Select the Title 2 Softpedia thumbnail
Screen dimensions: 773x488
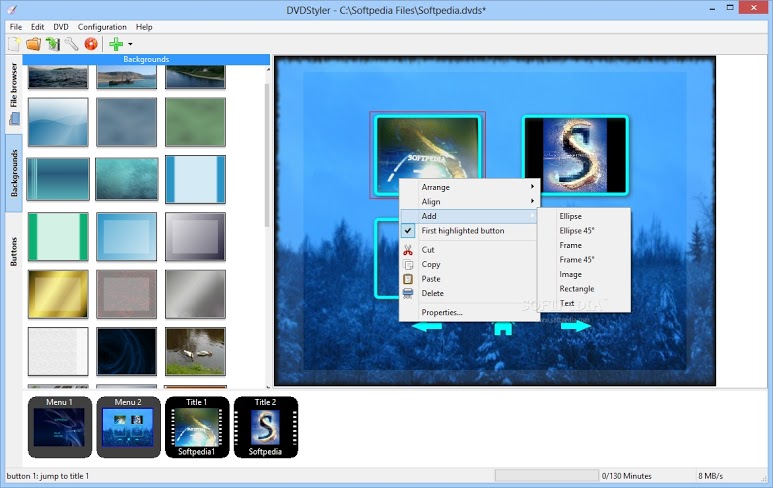[x=266, y=427]
